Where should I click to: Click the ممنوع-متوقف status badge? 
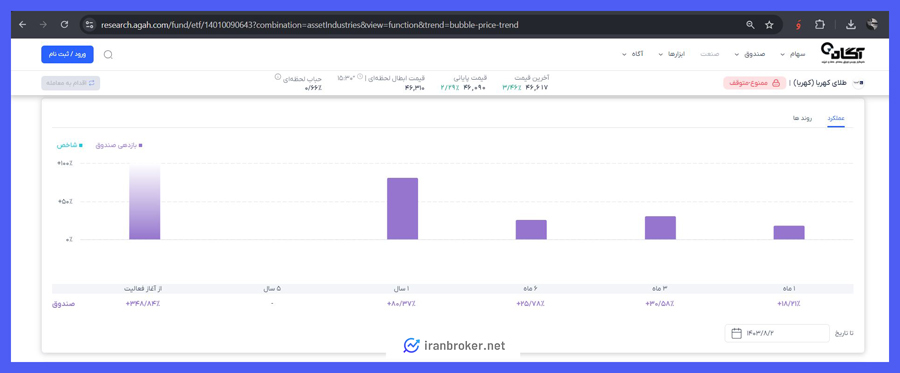[754, 83]
